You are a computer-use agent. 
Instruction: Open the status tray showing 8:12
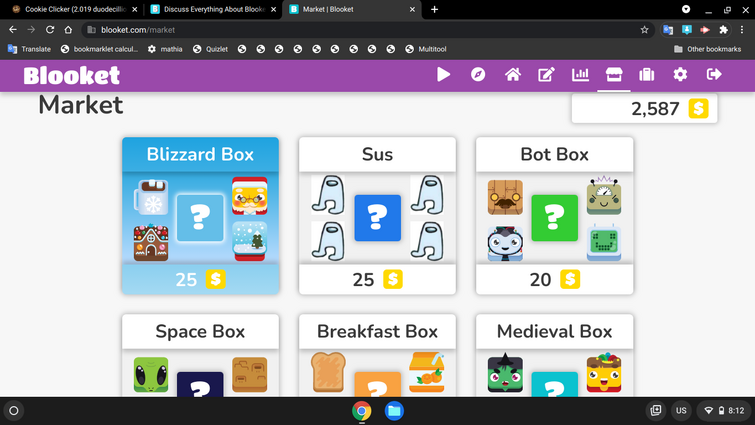pyautogui.click(x=724, y=411)
